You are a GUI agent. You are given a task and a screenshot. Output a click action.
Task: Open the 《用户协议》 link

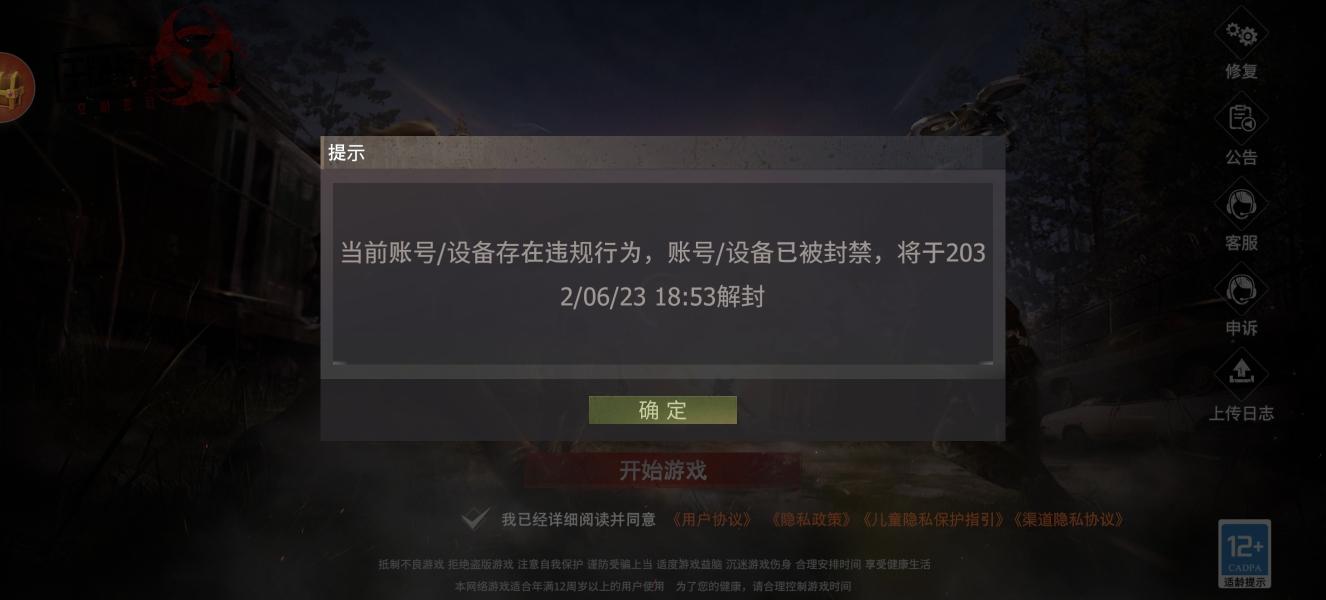coord(712,520)
